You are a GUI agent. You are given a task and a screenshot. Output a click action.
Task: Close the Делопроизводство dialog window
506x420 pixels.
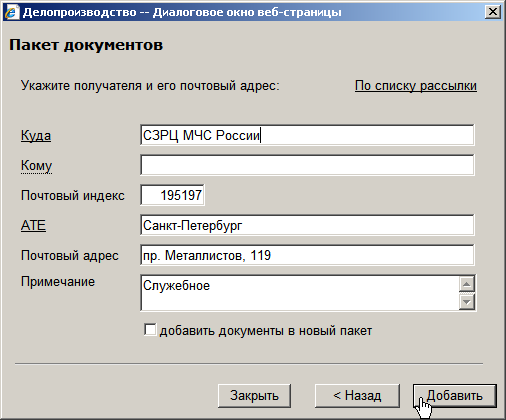click(x=492, y=12)
